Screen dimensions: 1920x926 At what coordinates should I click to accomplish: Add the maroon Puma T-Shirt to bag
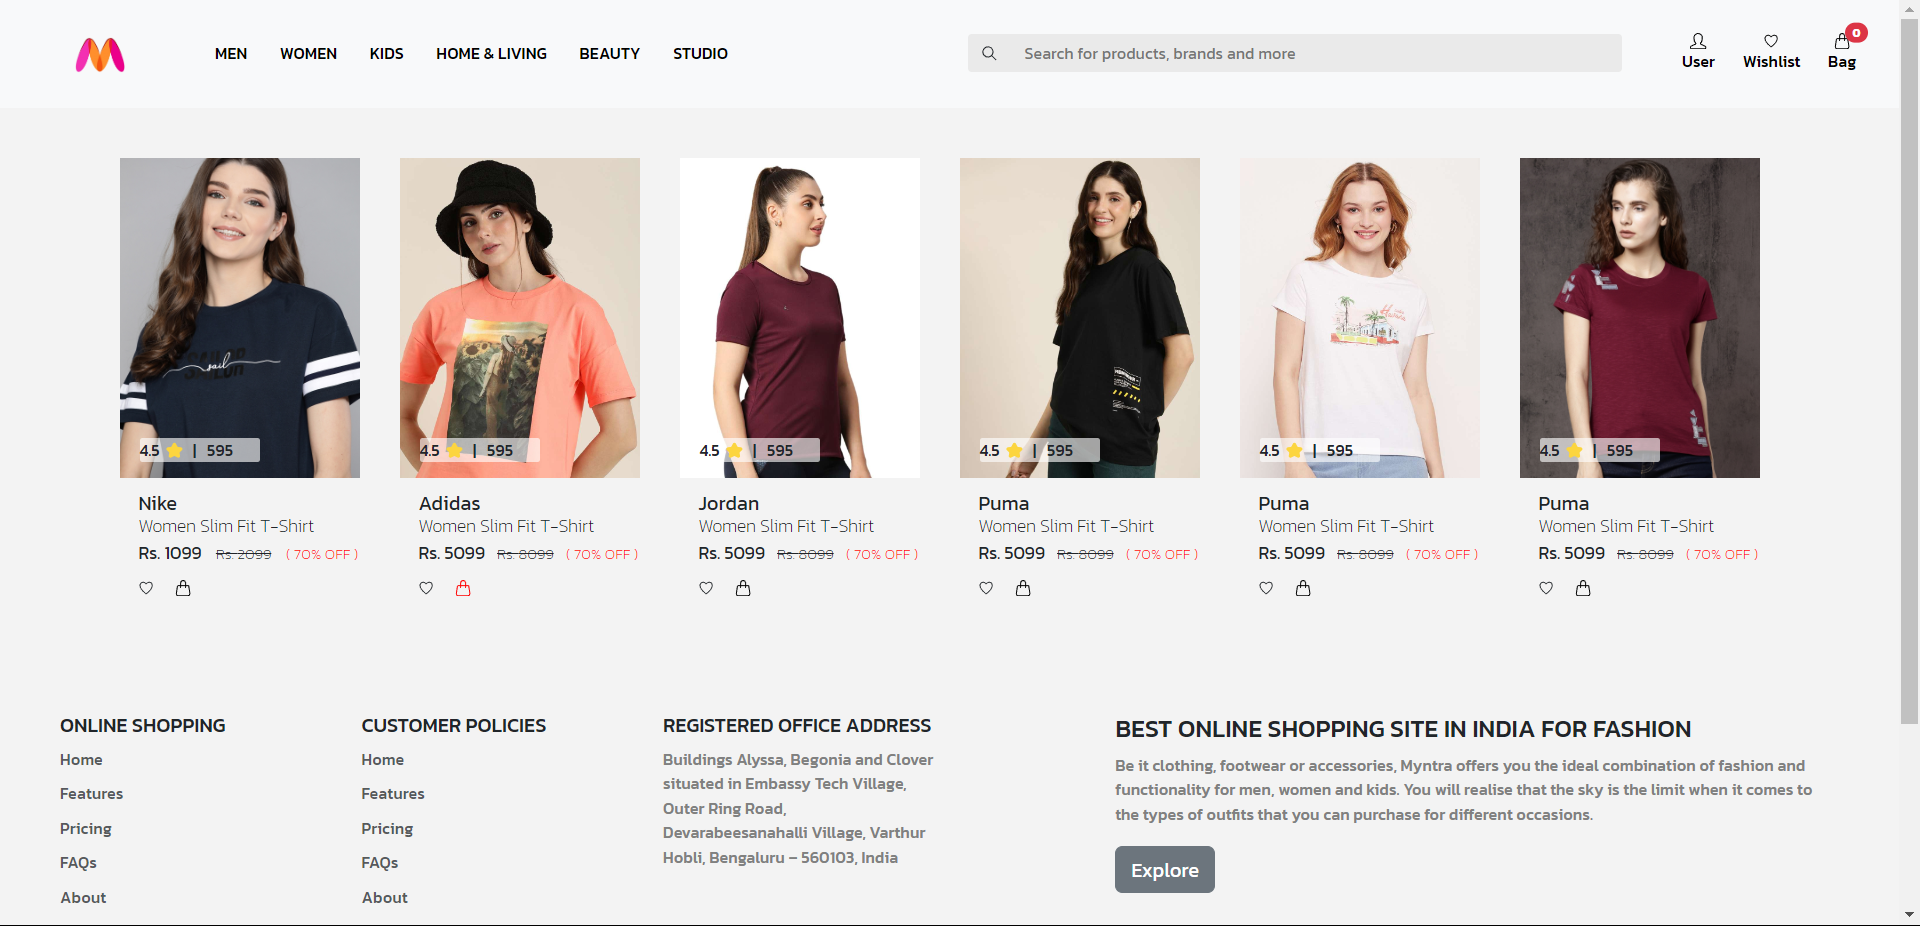(x=1583, y=588)
